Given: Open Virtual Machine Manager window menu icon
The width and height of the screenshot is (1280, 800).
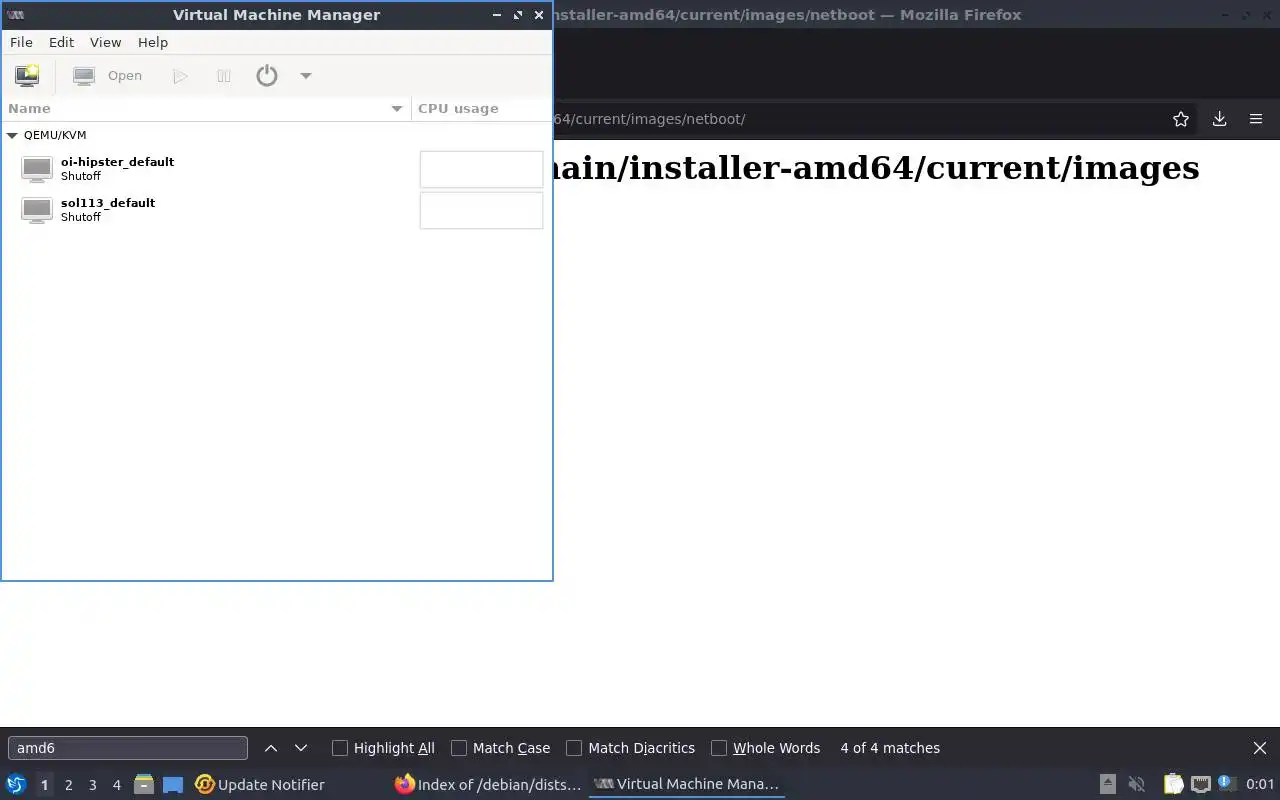Looking at the screenshot, I should click(16, 15).
